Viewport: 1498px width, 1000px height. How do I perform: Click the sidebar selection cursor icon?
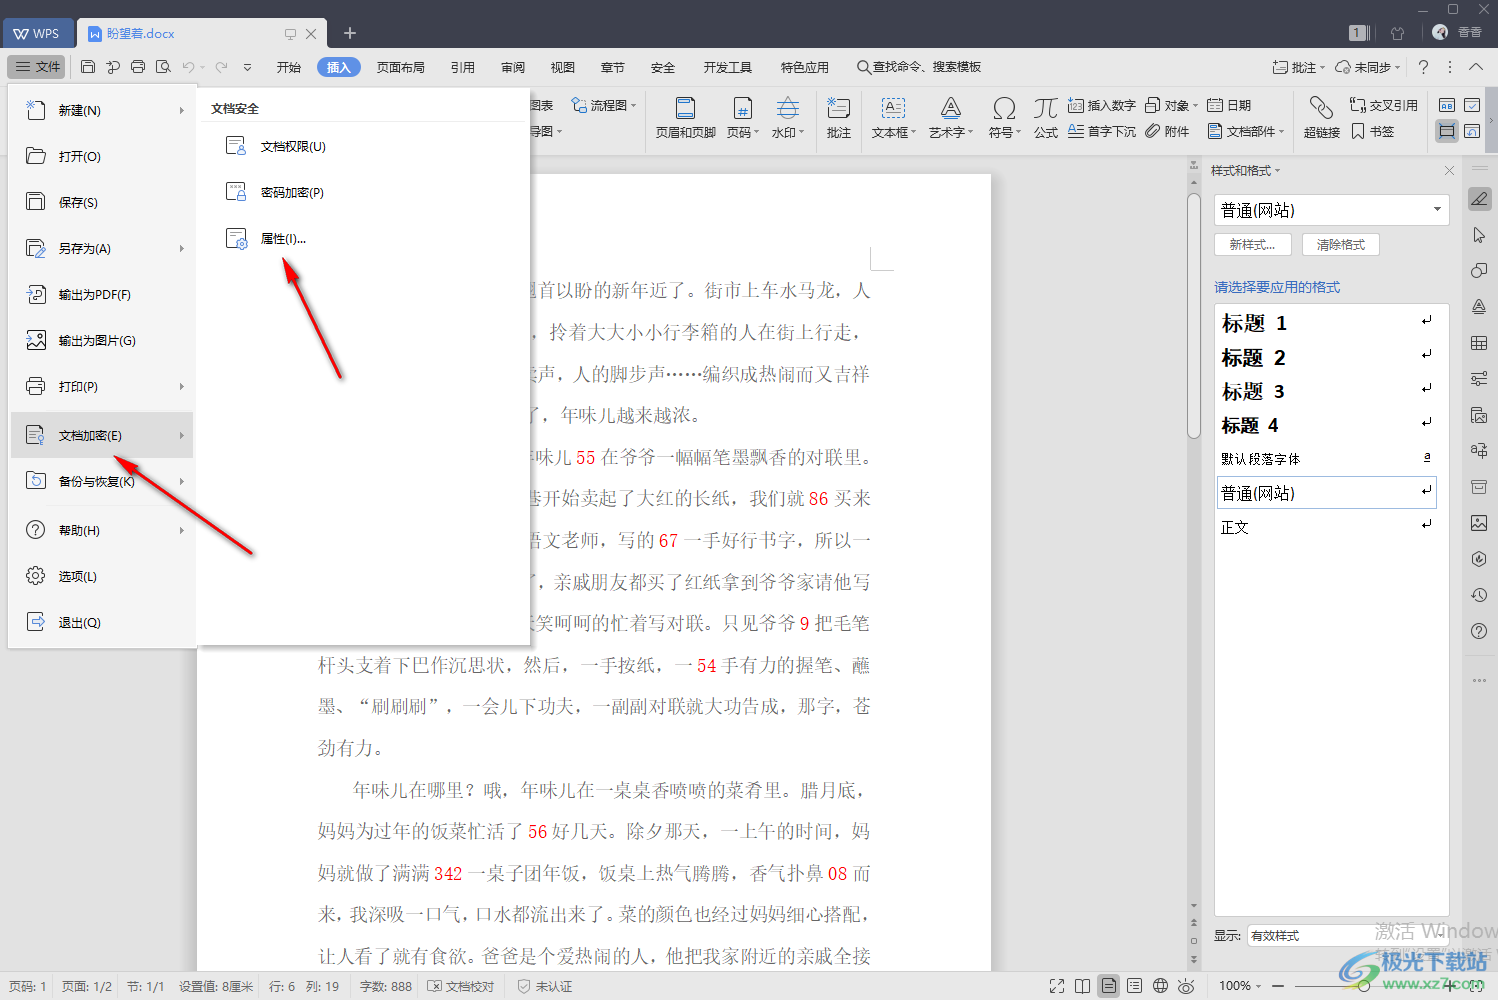tap(1479, 235)
